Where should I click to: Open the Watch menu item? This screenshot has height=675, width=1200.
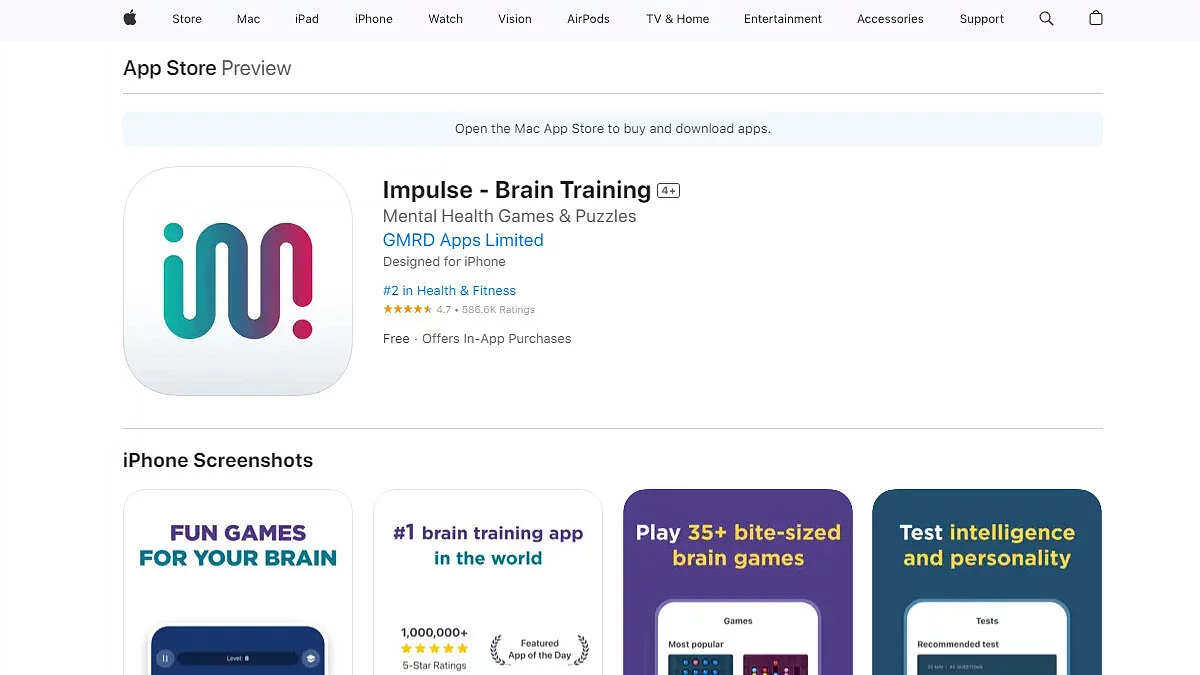446,19
